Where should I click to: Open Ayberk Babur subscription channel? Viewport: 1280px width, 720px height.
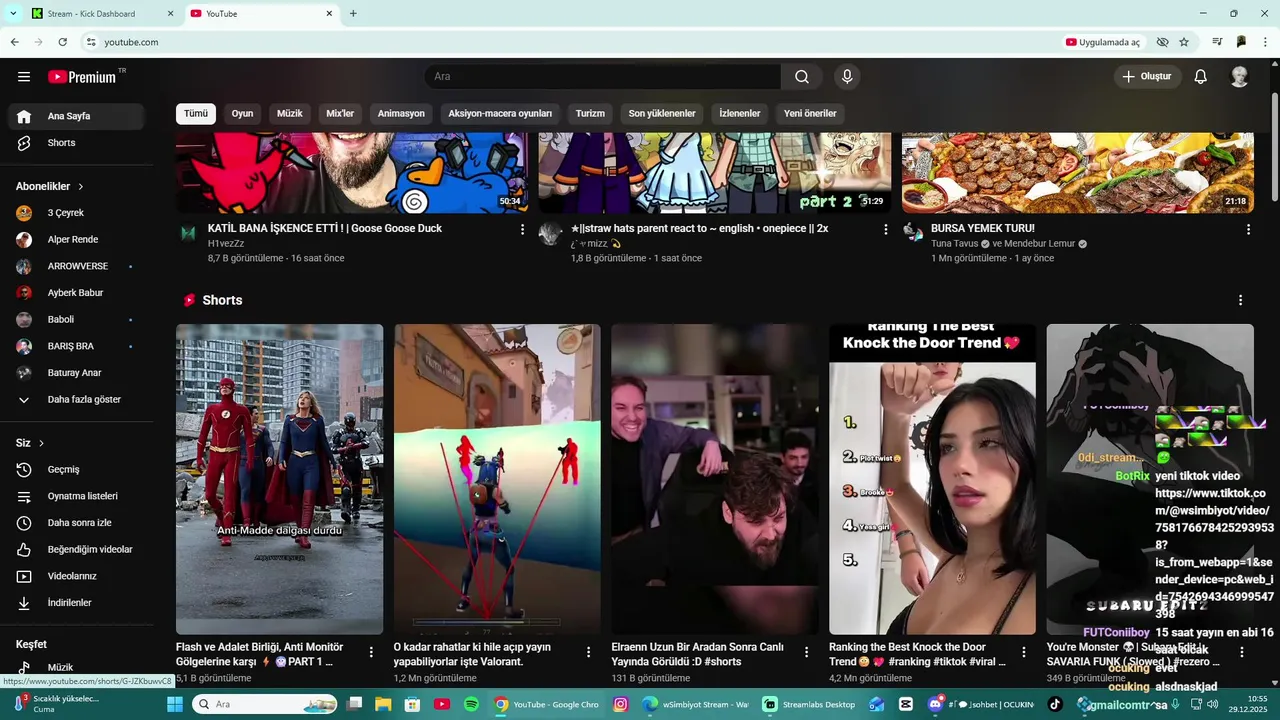(76, 293)
